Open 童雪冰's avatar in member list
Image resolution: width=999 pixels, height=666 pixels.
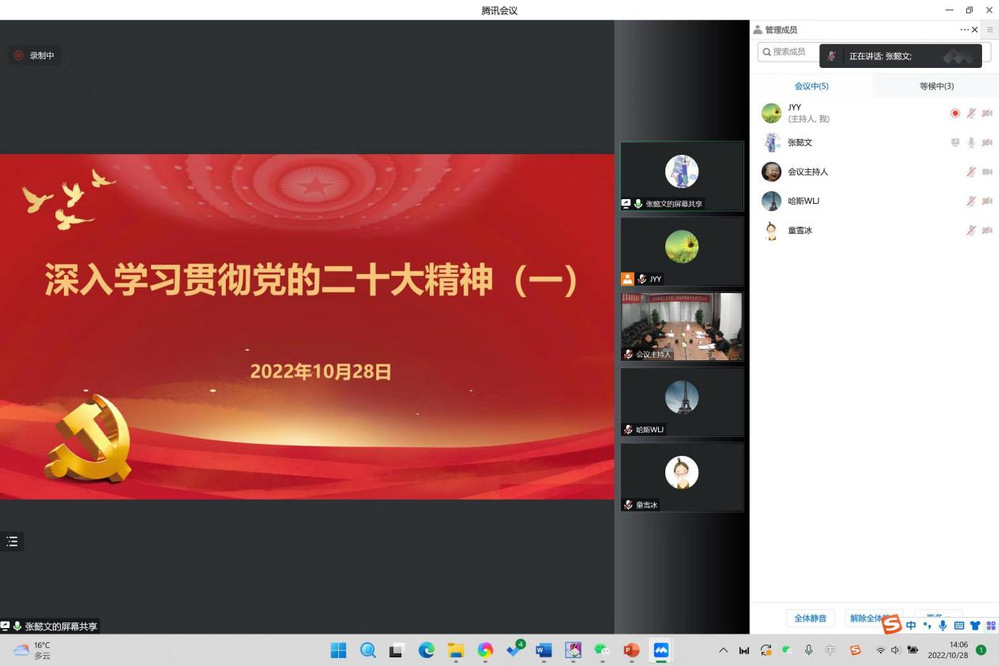771,230
